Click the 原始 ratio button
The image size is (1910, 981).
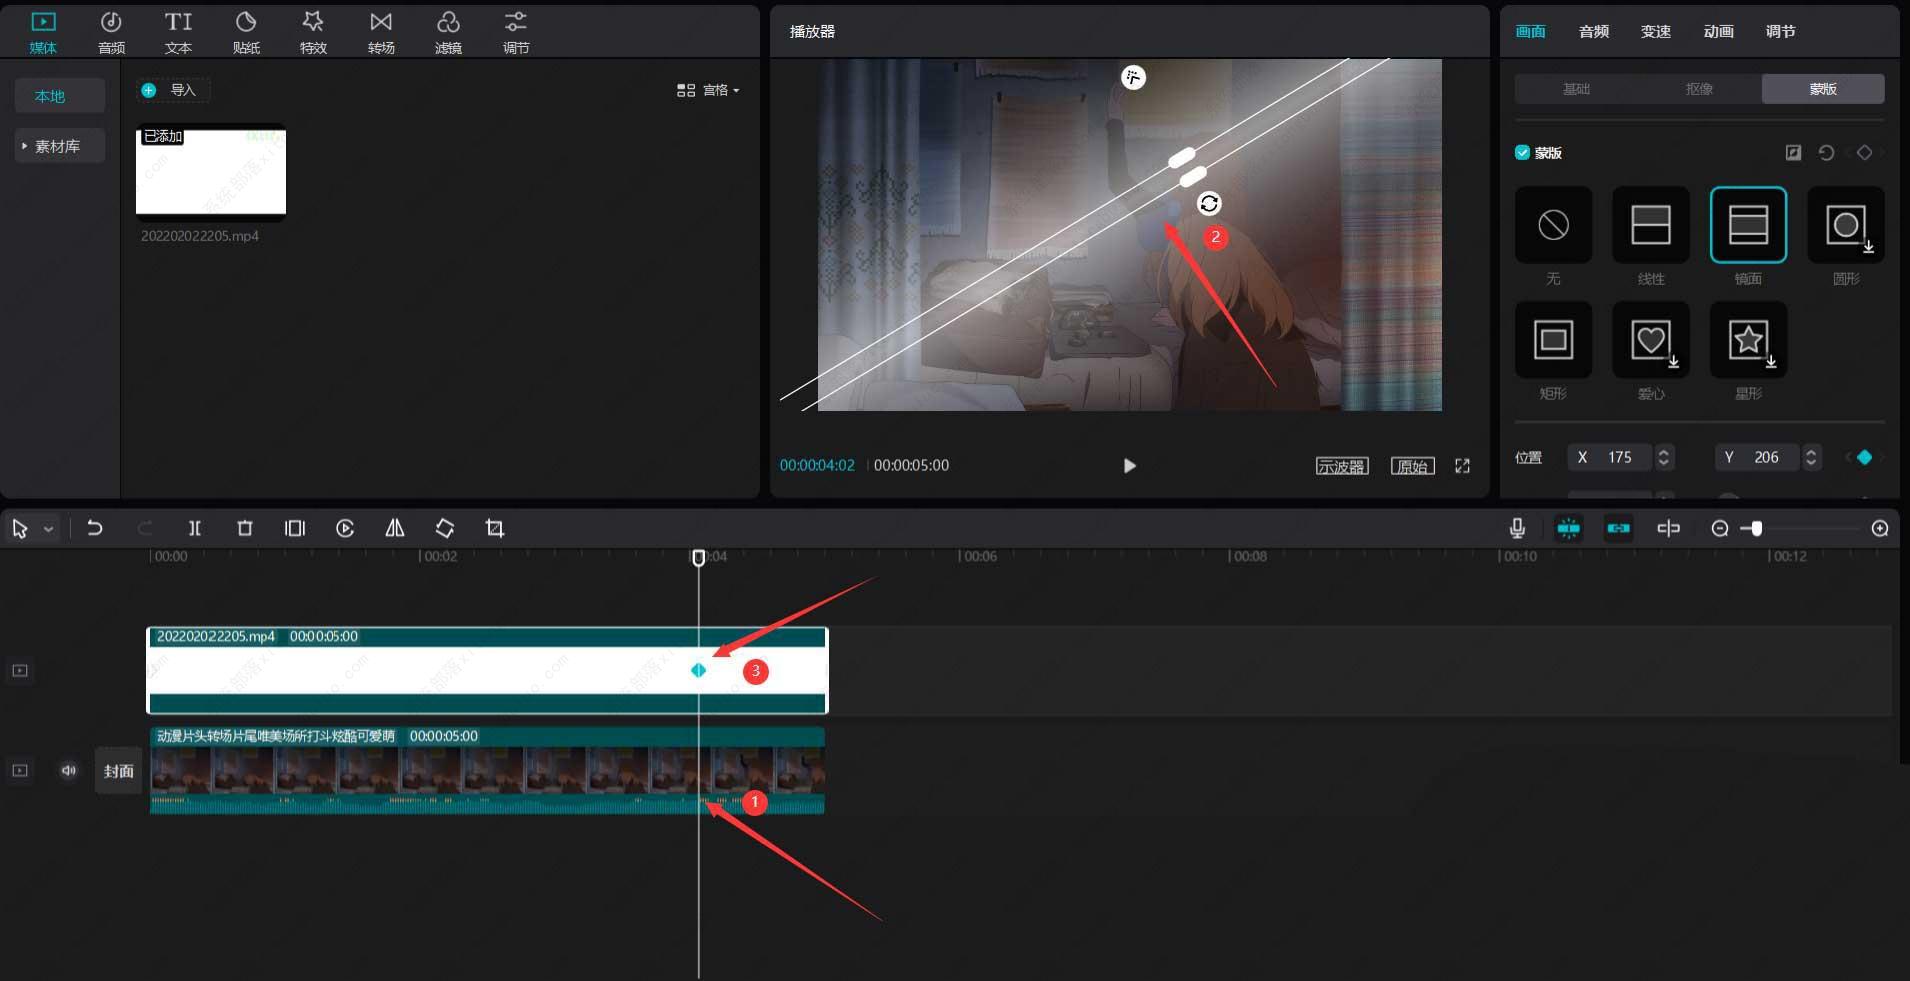pos(1412,466)
